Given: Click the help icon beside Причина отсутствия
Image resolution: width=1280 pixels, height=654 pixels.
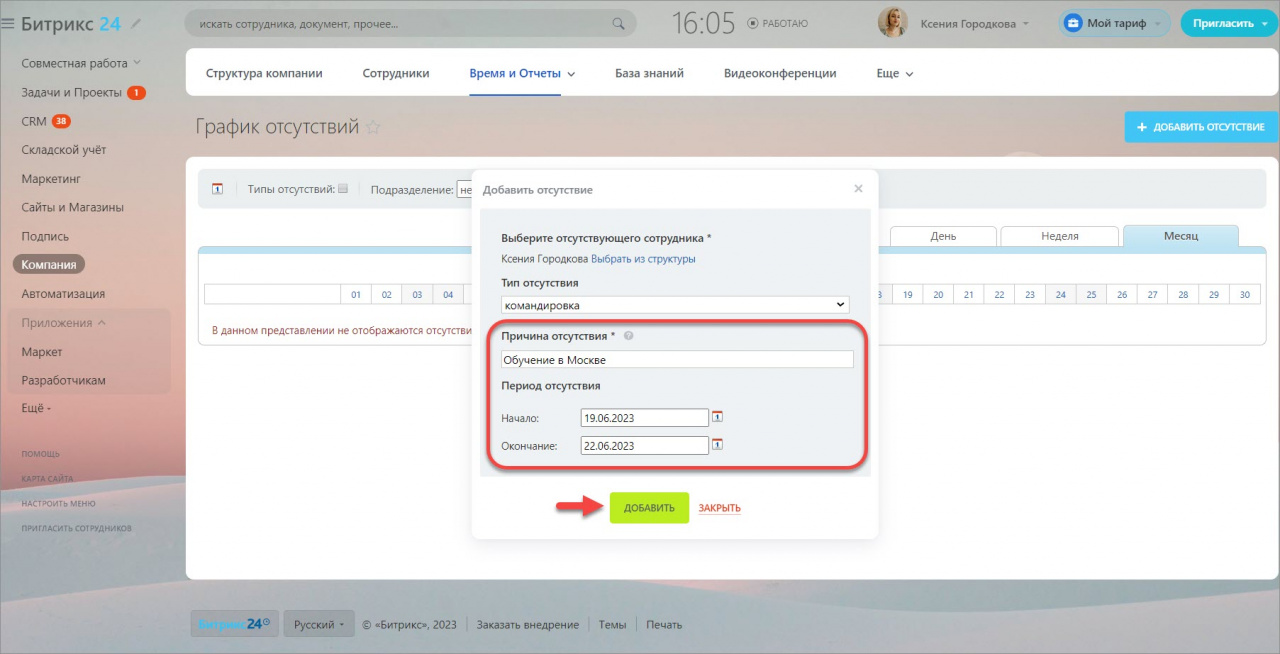Looking at the screenshot, I should [x=628, y=337].
